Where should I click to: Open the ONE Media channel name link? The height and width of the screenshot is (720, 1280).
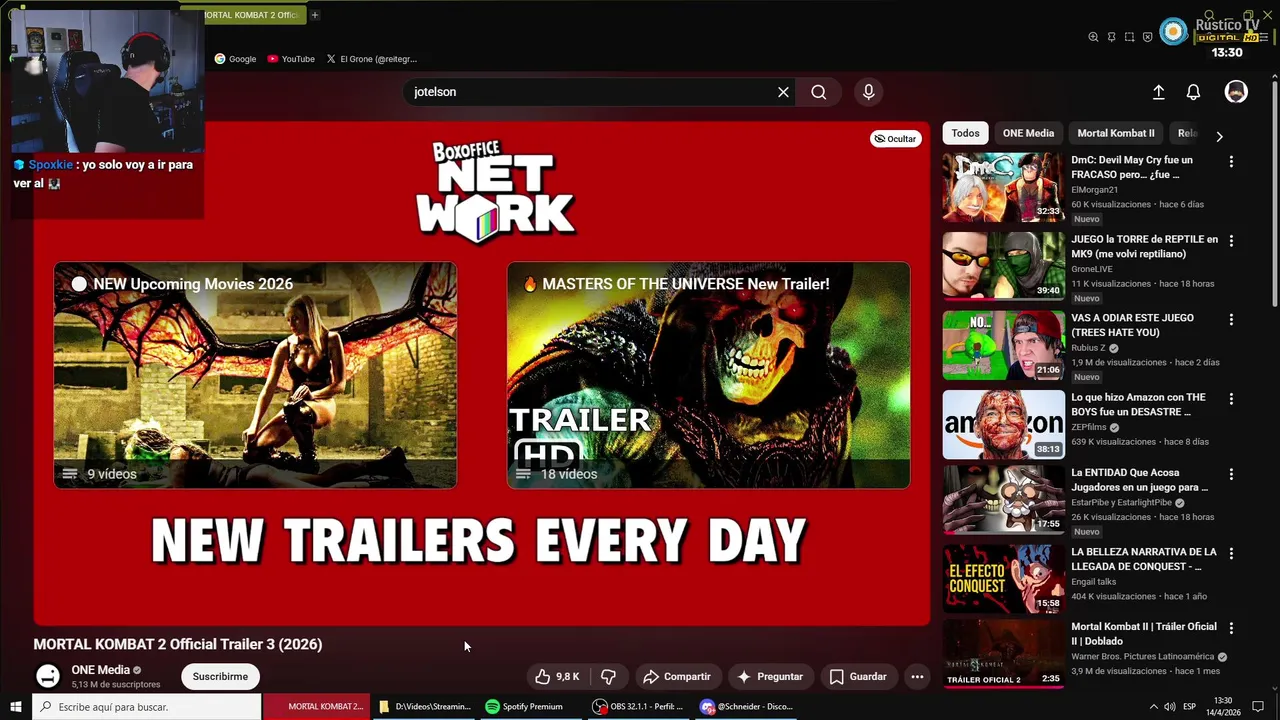[100, 670]
